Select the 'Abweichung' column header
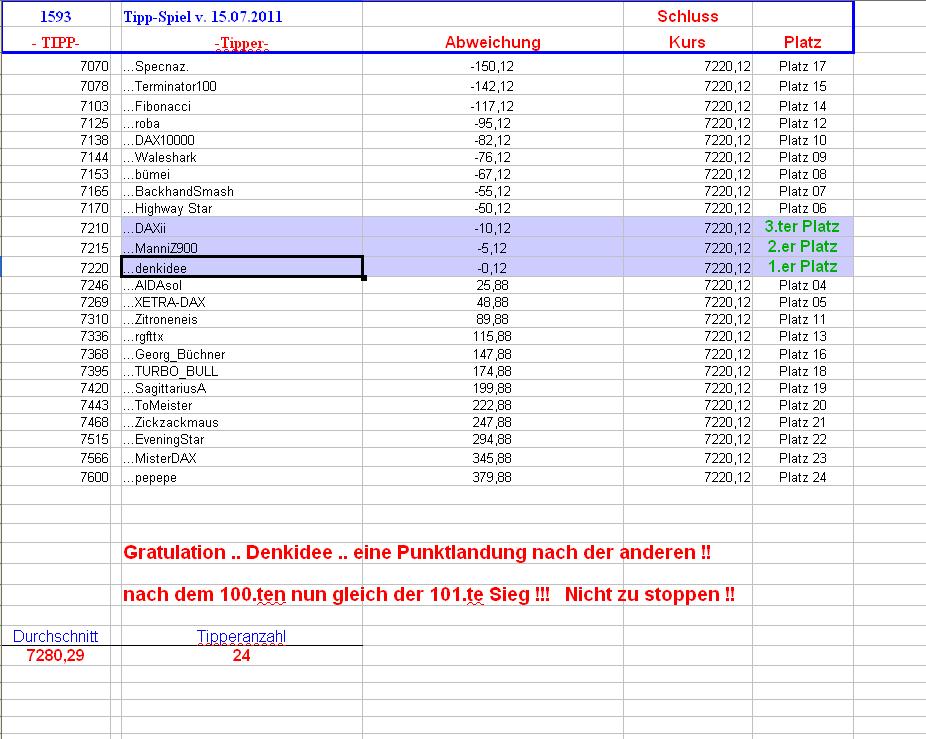 click(493, 43)
